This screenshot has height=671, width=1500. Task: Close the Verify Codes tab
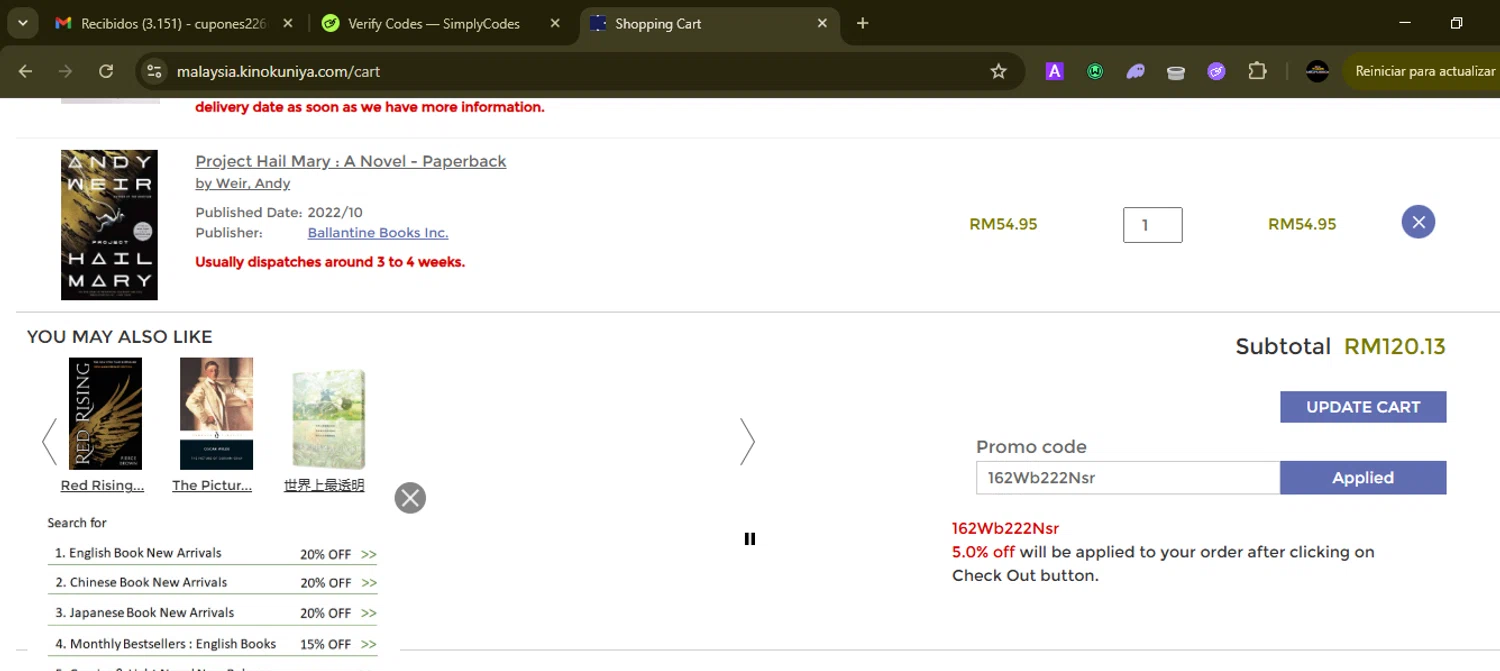555,23
